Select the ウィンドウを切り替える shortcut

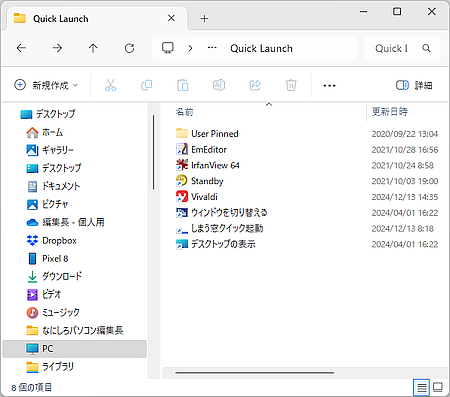click(222, 213)
